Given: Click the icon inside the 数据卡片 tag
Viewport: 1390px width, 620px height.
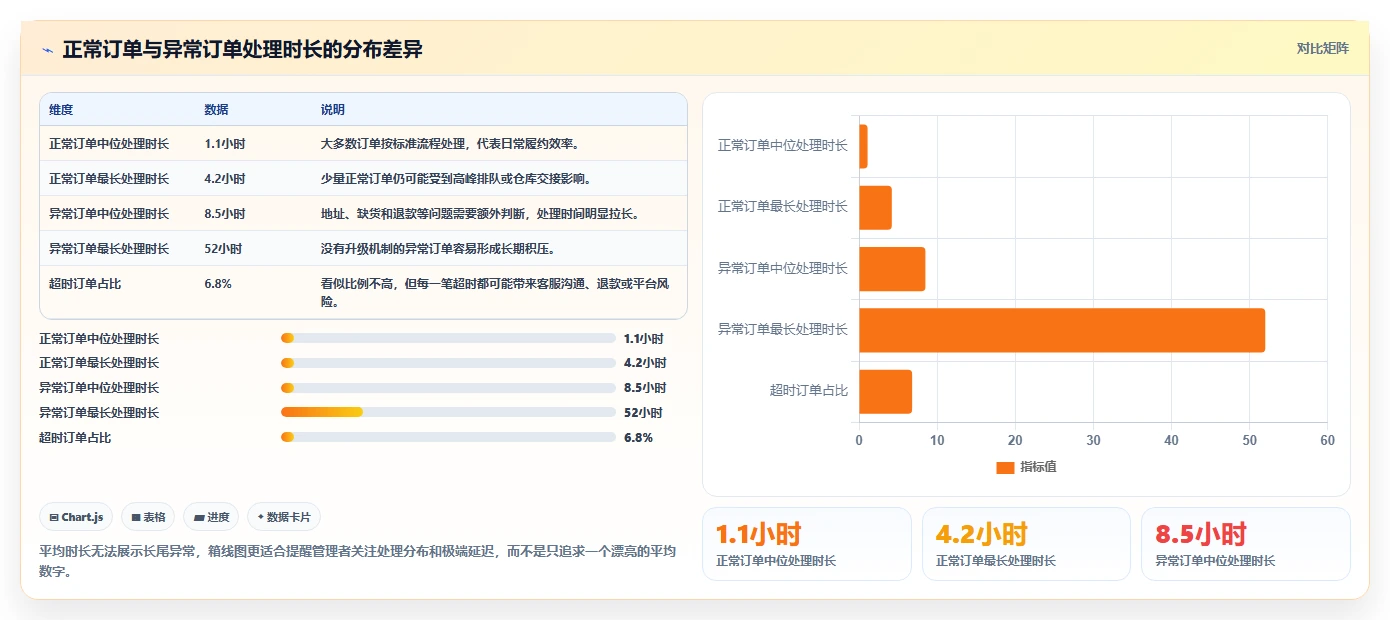Looking at the screenshot, I should [261, 517].
